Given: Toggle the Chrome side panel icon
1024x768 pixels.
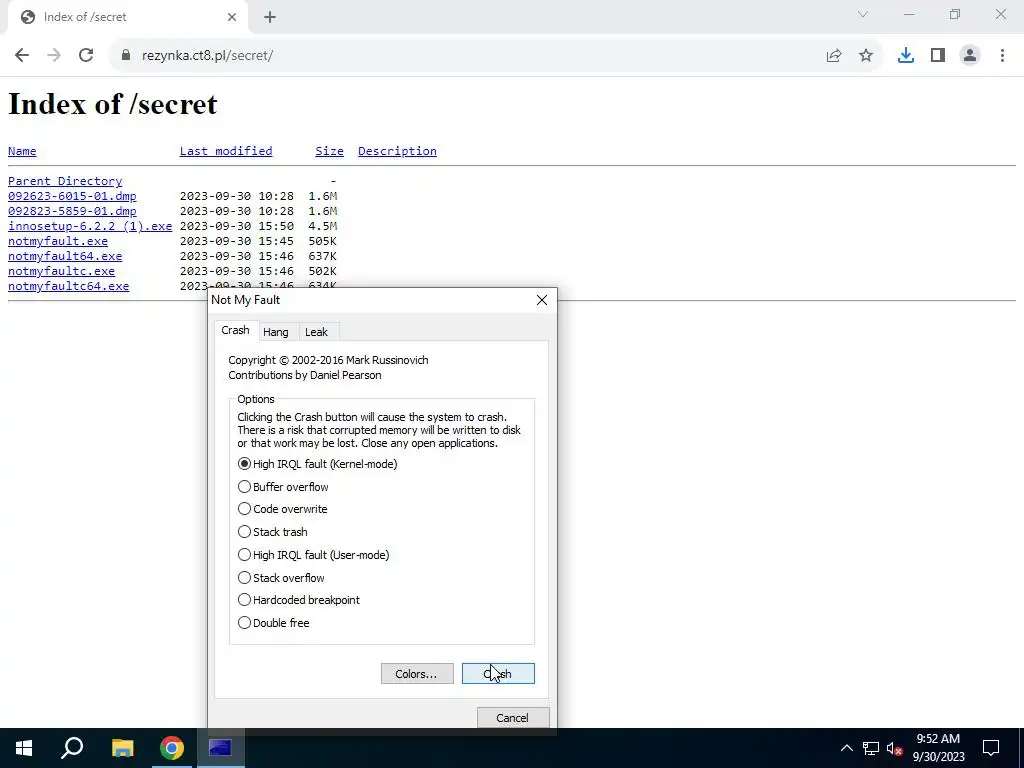Looking at the screenshot, I should click(x=938, y=56).
